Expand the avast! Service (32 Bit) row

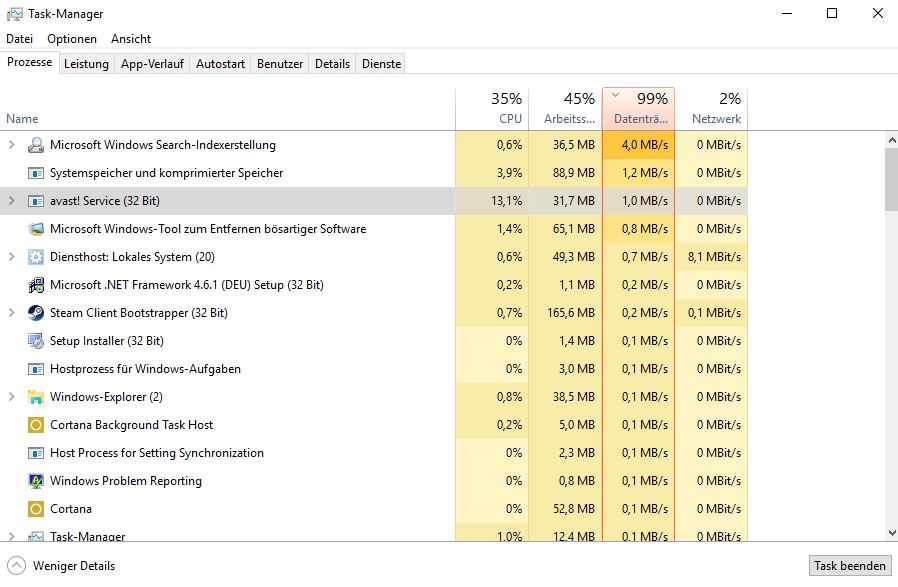11,201
